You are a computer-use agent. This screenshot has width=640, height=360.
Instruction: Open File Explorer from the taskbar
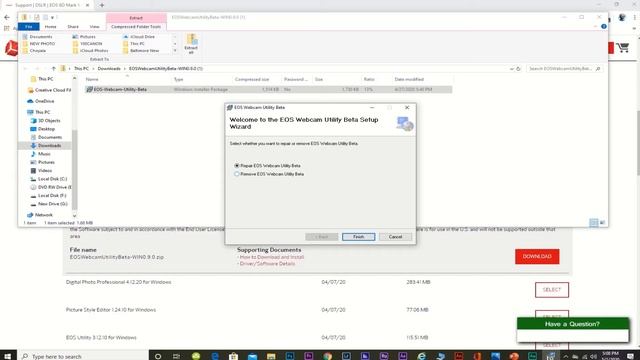click(x=271, y=356)
